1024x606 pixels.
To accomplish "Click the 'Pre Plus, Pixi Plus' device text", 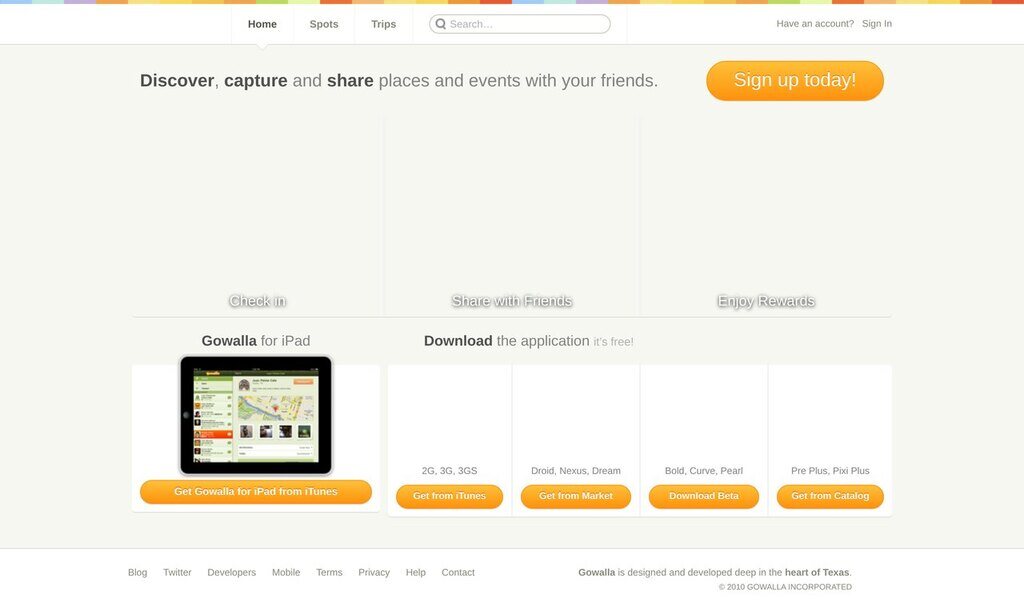I will tap(830, 471).
